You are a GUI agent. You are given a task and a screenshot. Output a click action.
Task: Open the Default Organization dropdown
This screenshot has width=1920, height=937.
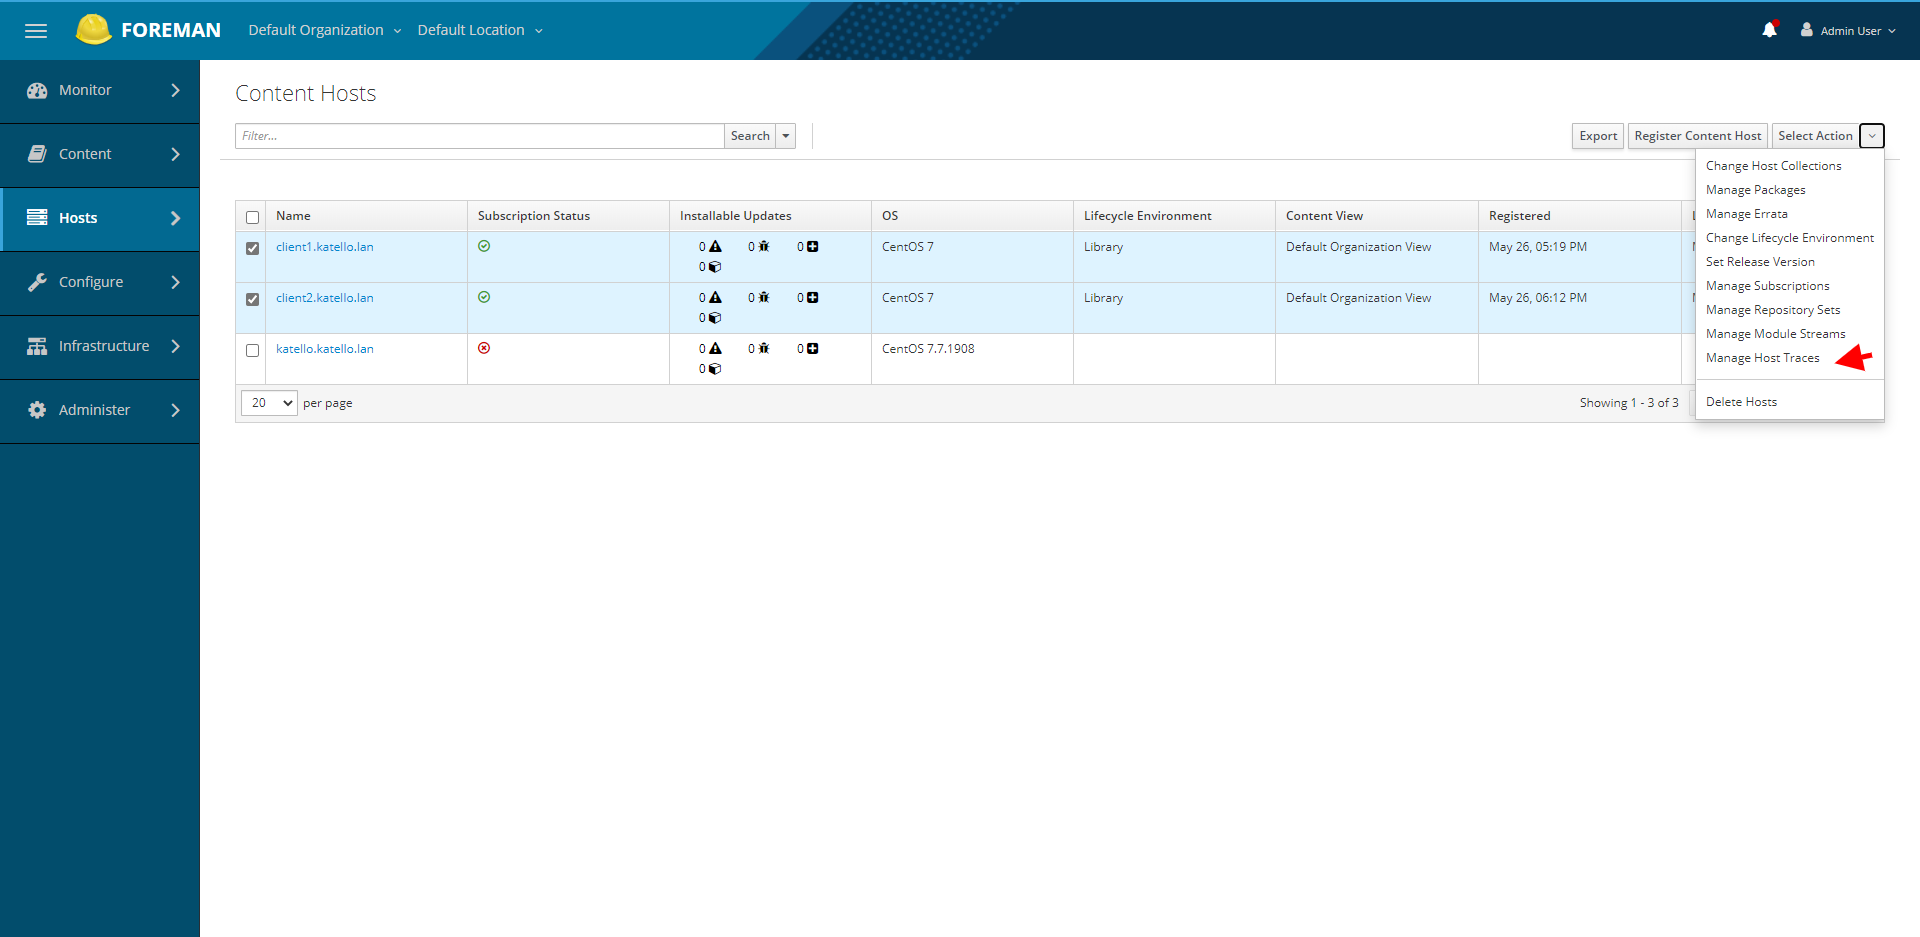pyautogui.click(x=325, y=30)
